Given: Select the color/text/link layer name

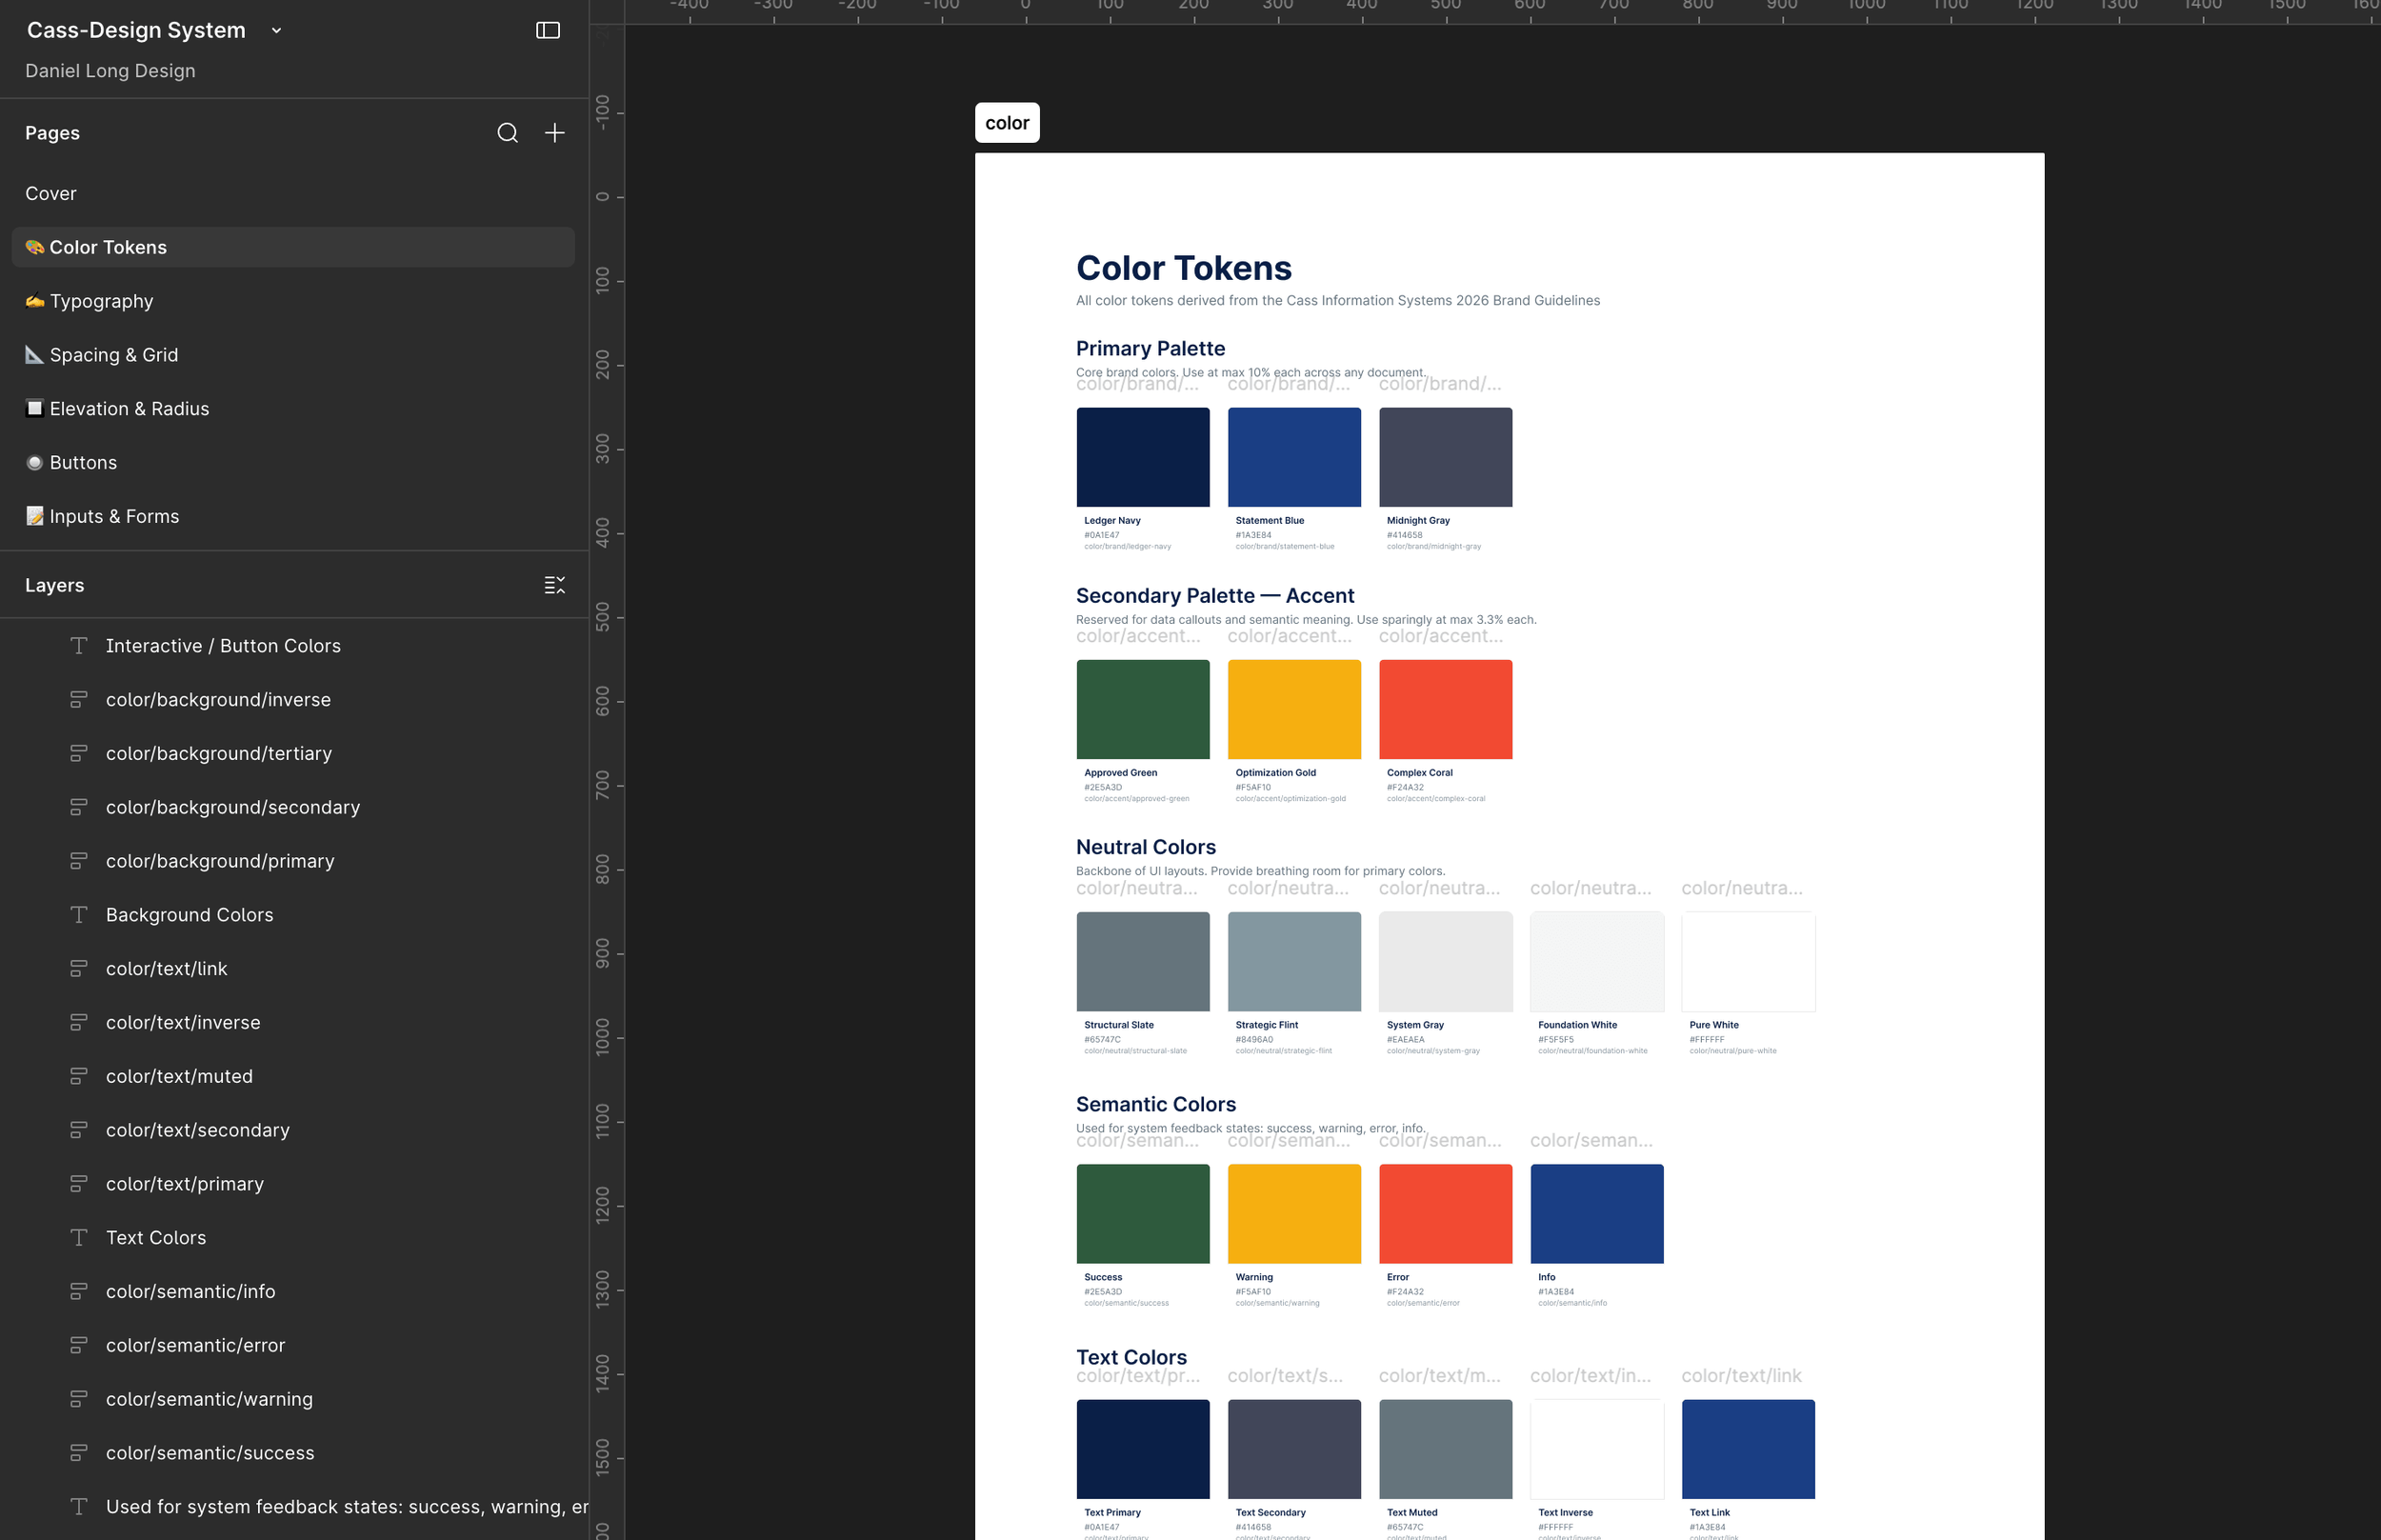Looking at the screenshot, I should (x=167, y=969).
